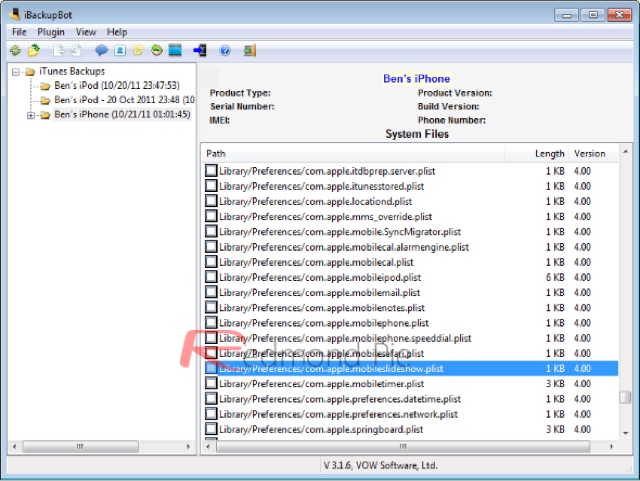Click the 6 KB length value
The height and width of the screenshot is (481, 640).
[555, 277]
